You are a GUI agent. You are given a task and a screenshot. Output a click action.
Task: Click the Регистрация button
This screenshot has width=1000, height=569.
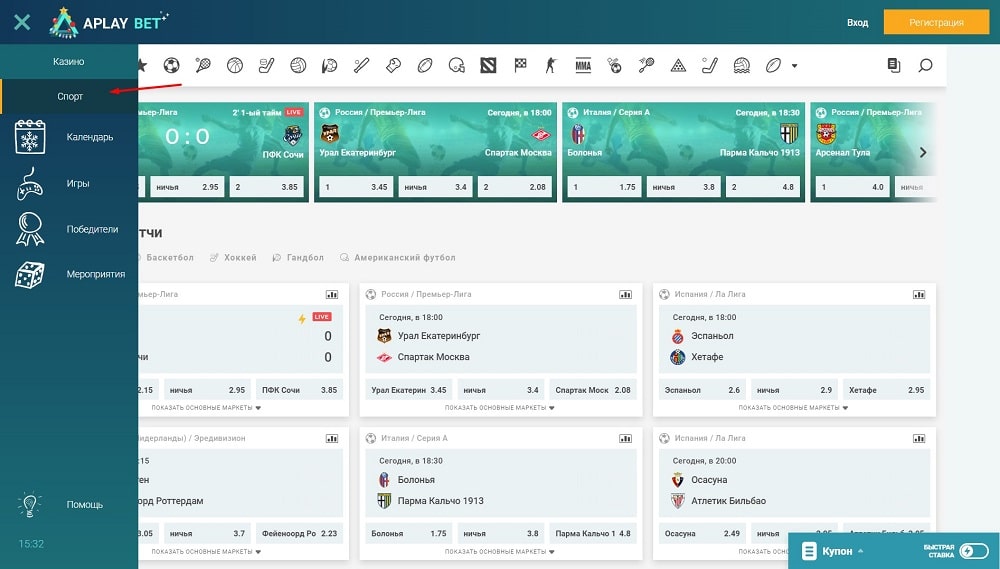point(936,22)
